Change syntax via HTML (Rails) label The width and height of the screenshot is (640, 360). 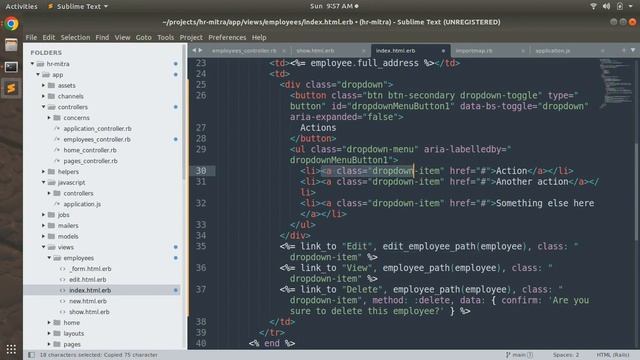612,355
